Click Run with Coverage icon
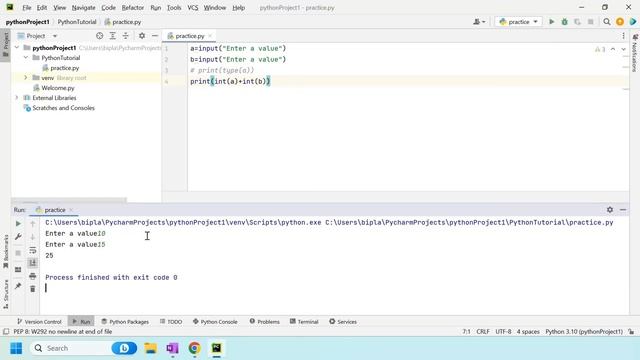Image resolution: width=640 pixels, height=360 pixels. tap(577, 22)
